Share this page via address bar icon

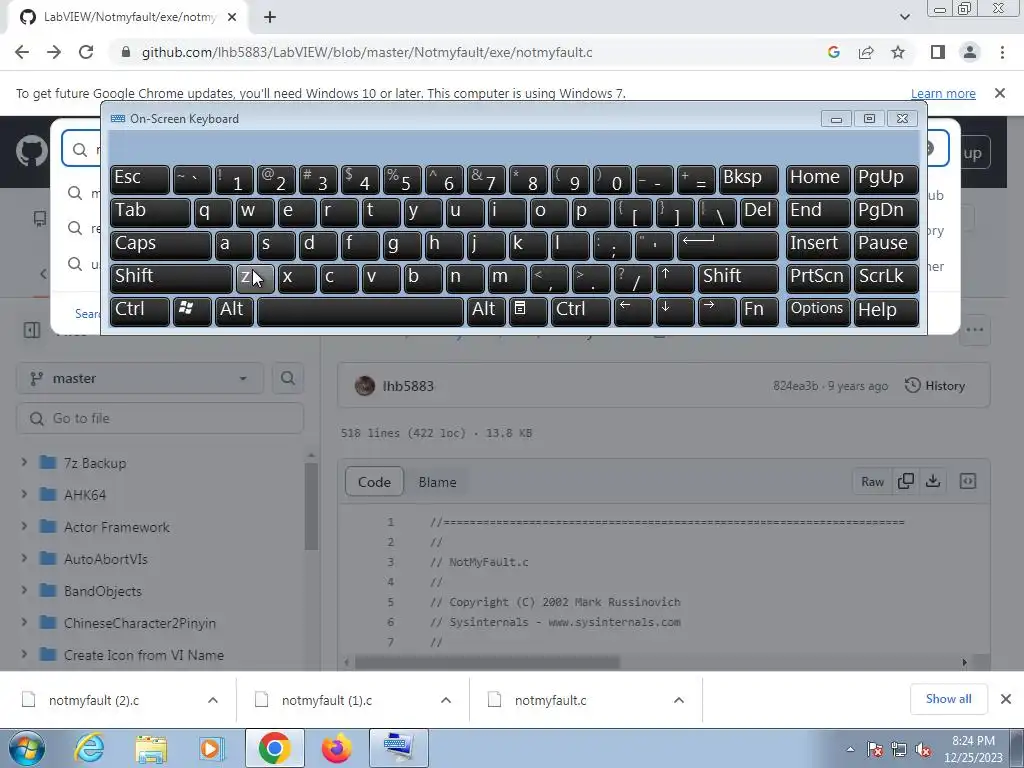[866, 52]
